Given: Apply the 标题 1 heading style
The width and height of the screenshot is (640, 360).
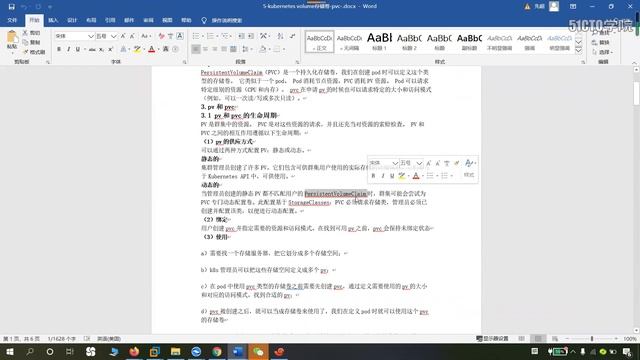Looking at the screenshot, I should (379, 42).
